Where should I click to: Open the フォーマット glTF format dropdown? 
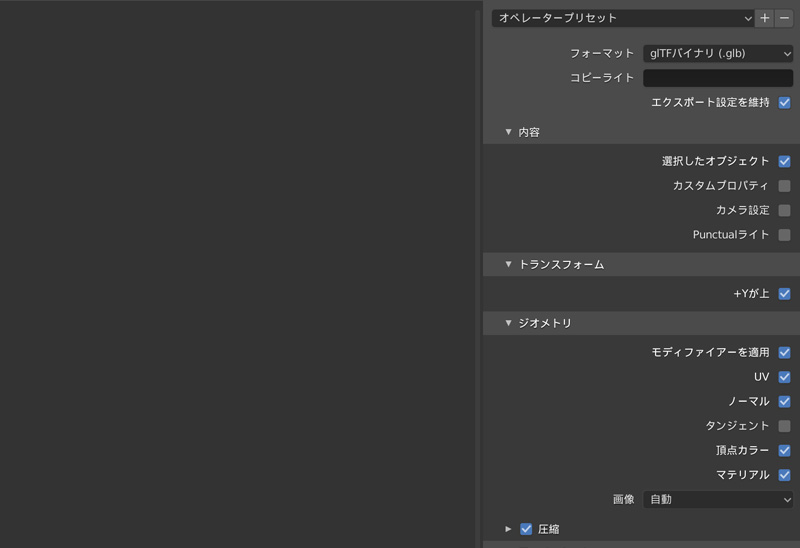tap(718, 53)
